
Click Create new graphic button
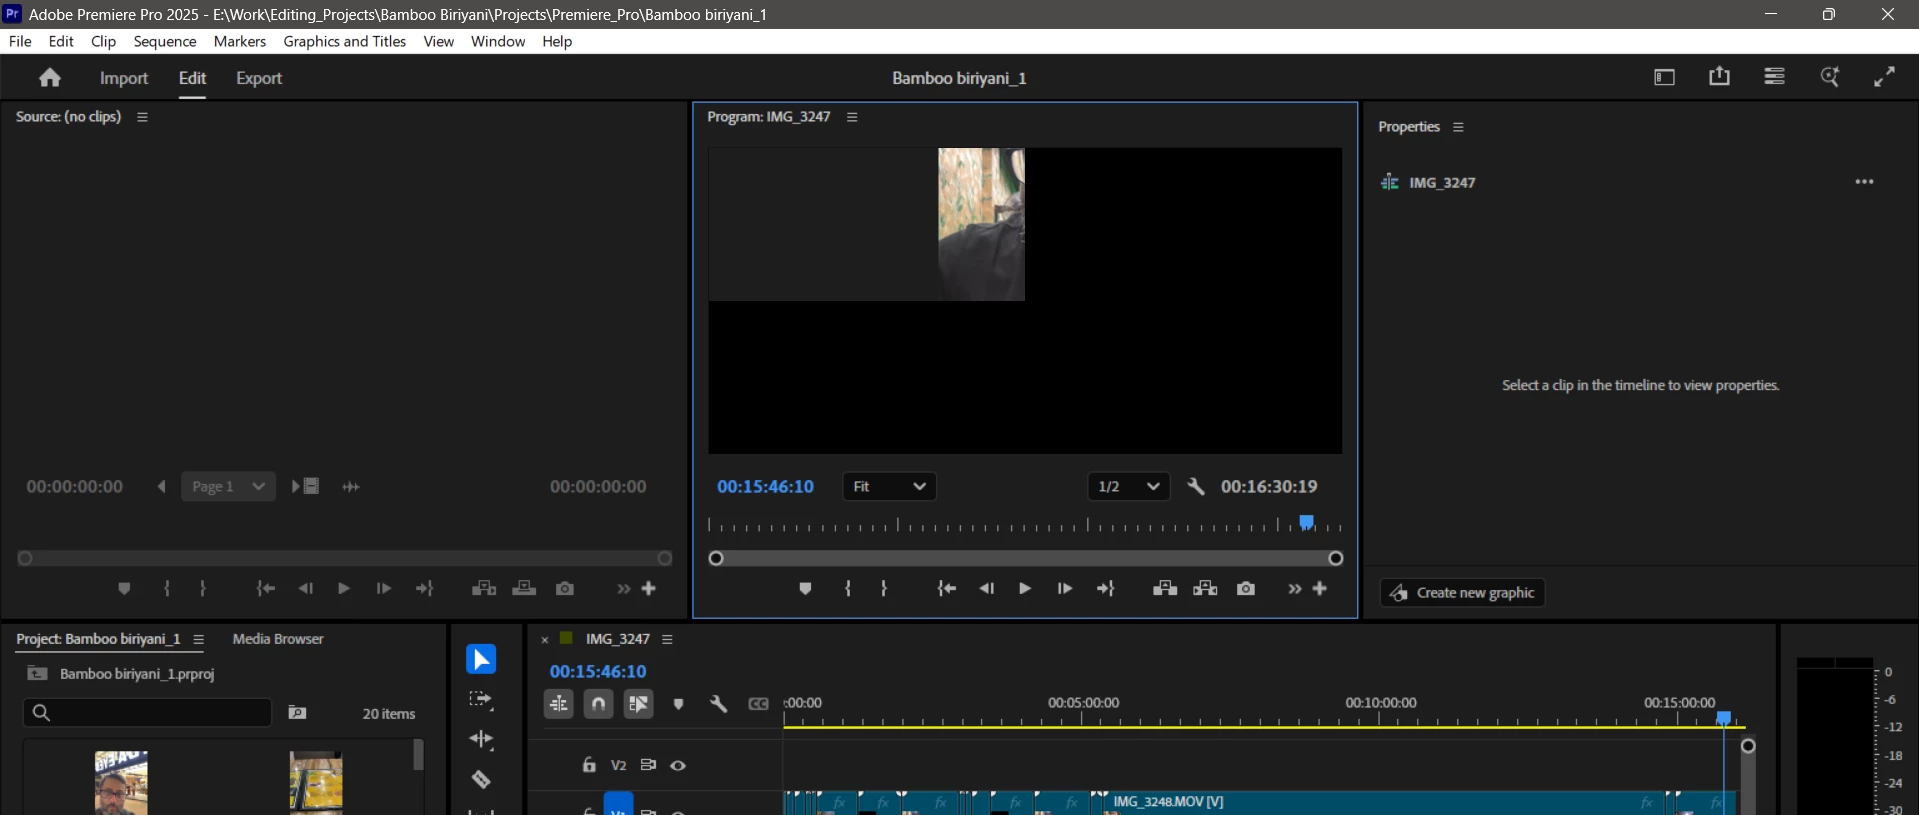tap(1463, 593)
